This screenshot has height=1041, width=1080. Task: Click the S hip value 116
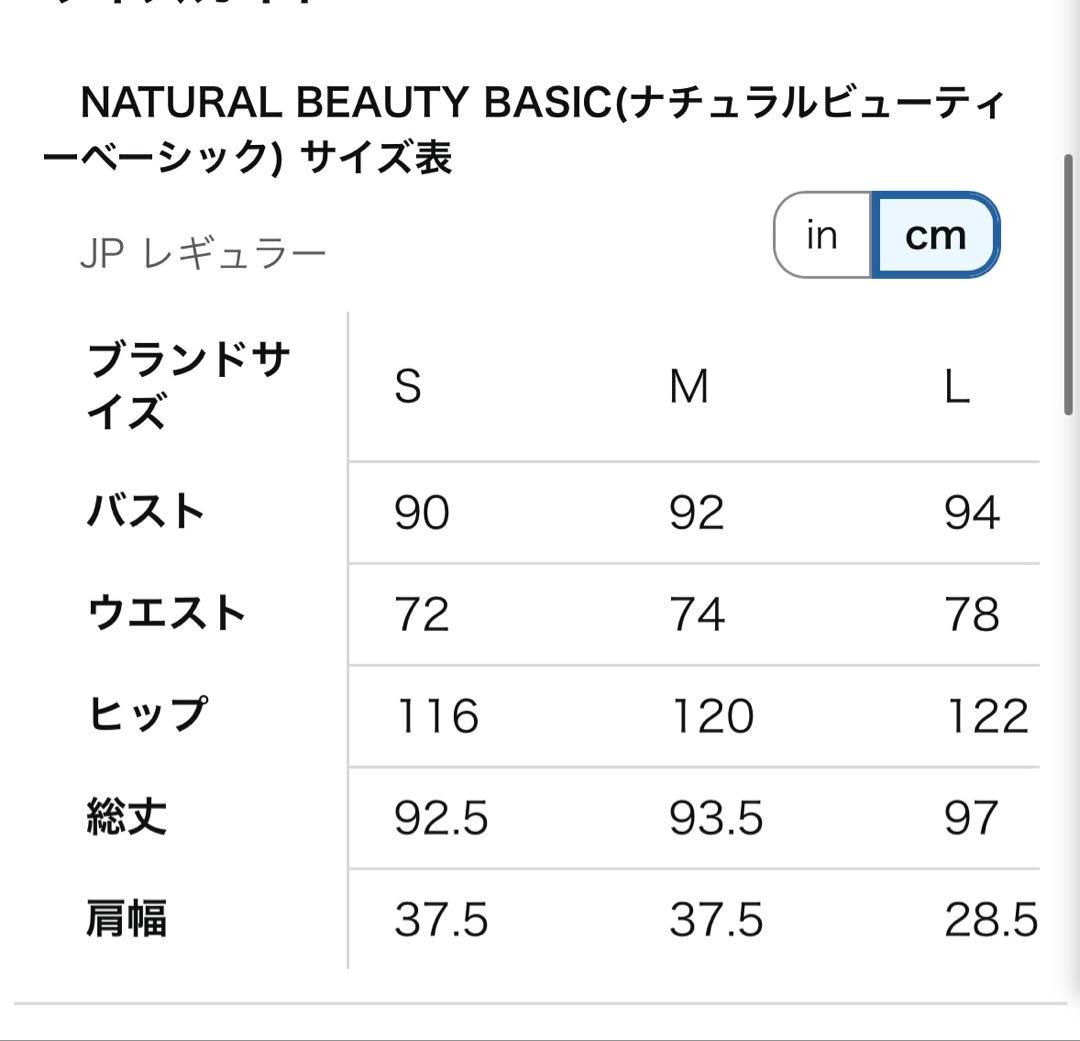pyautogui.click(x=437, y=716)
